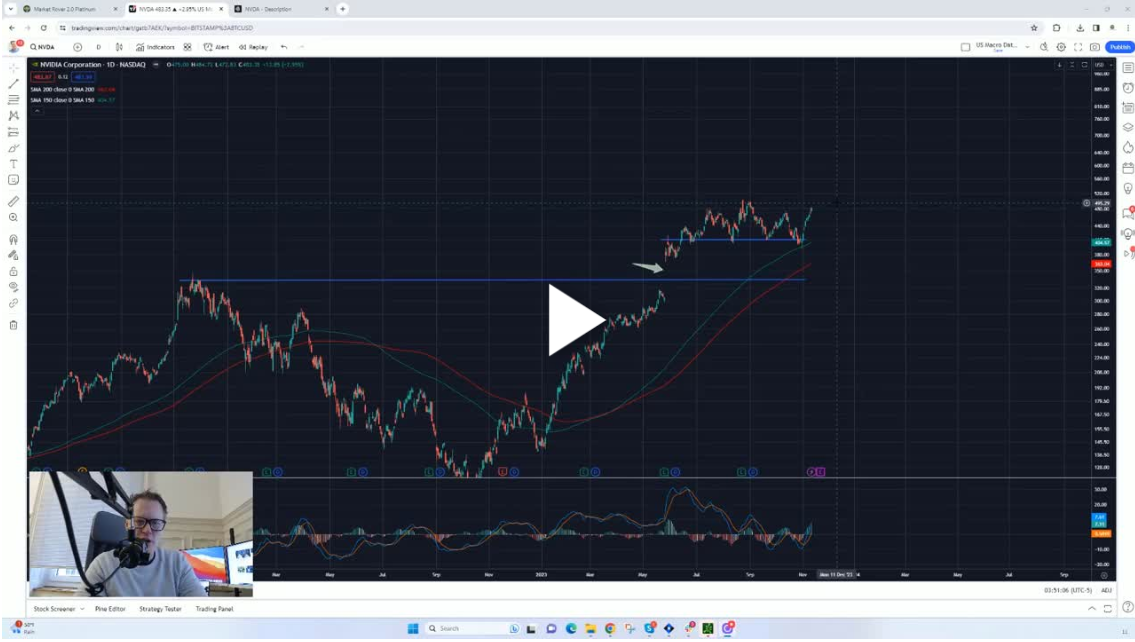The image size is (1135, 642).
Task: Open the alerts clock panel in right sidebar
Action: tap(1127, 88)
